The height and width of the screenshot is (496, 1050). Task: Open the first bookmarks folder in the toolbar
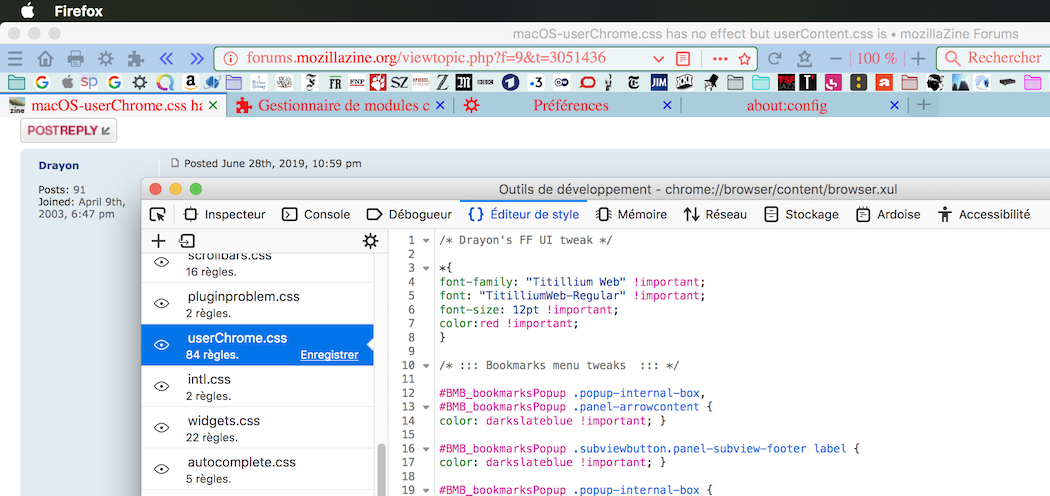coord(16,83)
